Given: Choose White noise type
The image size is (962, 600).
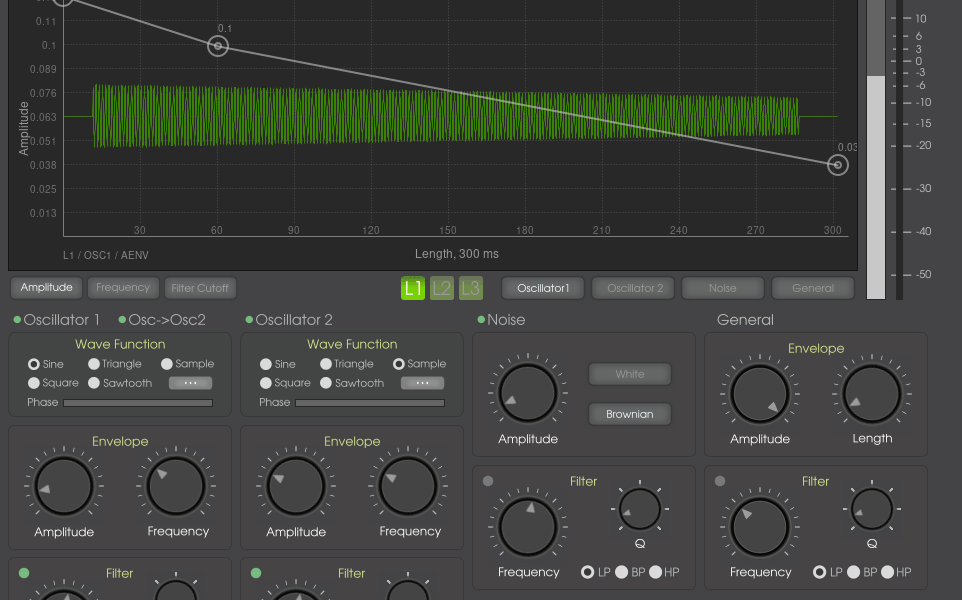Looking at the screenshot, I should tap(630, 374).
